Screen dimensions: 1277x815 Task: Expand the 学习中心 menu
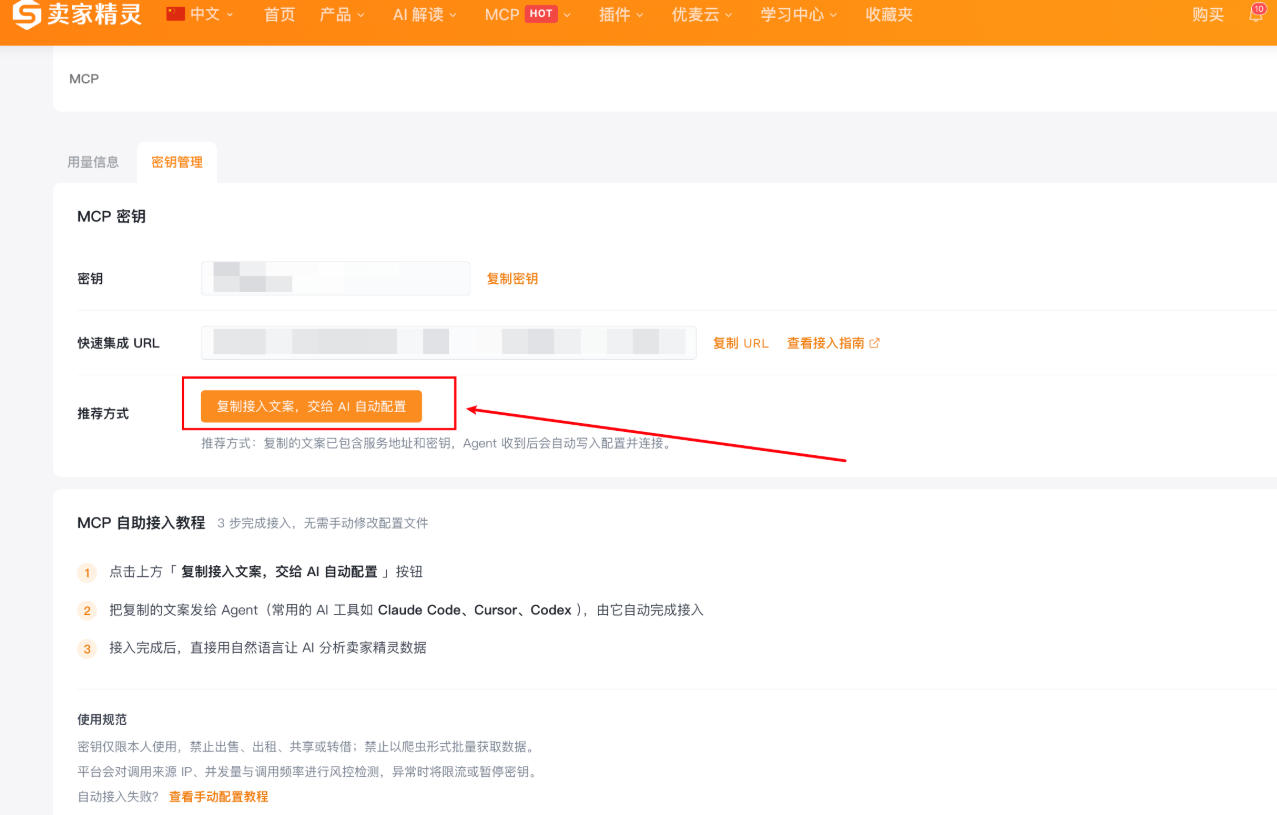coord(799,15)
